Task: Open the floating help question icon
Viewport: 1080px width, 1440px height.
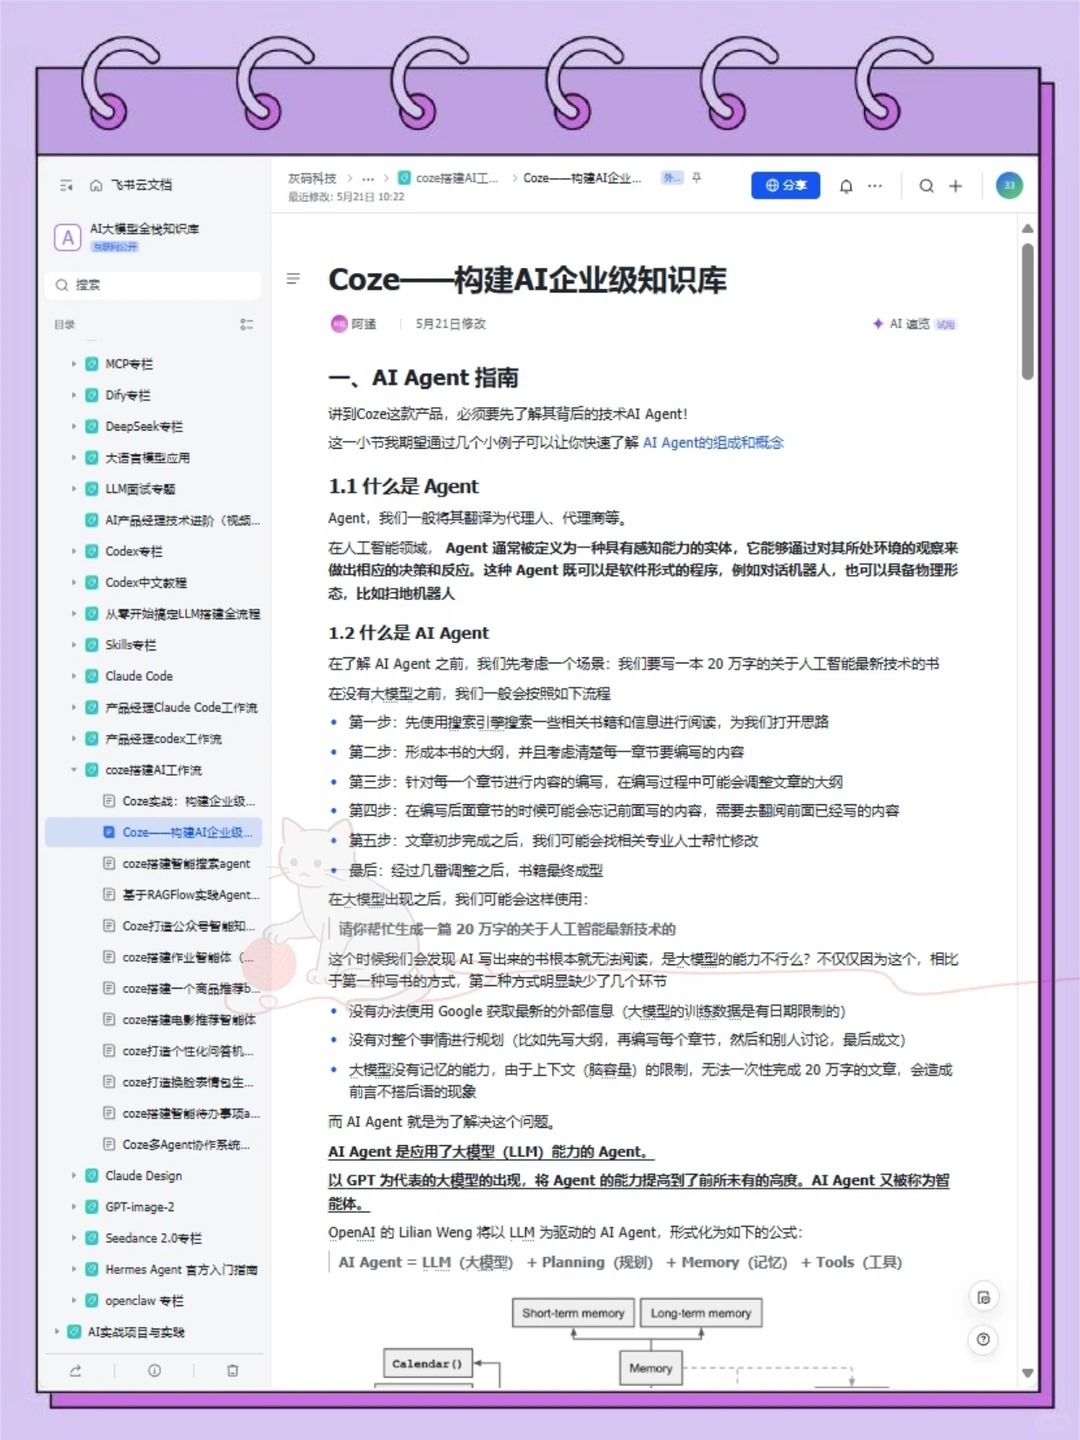Action: [x=984, y=1340]
